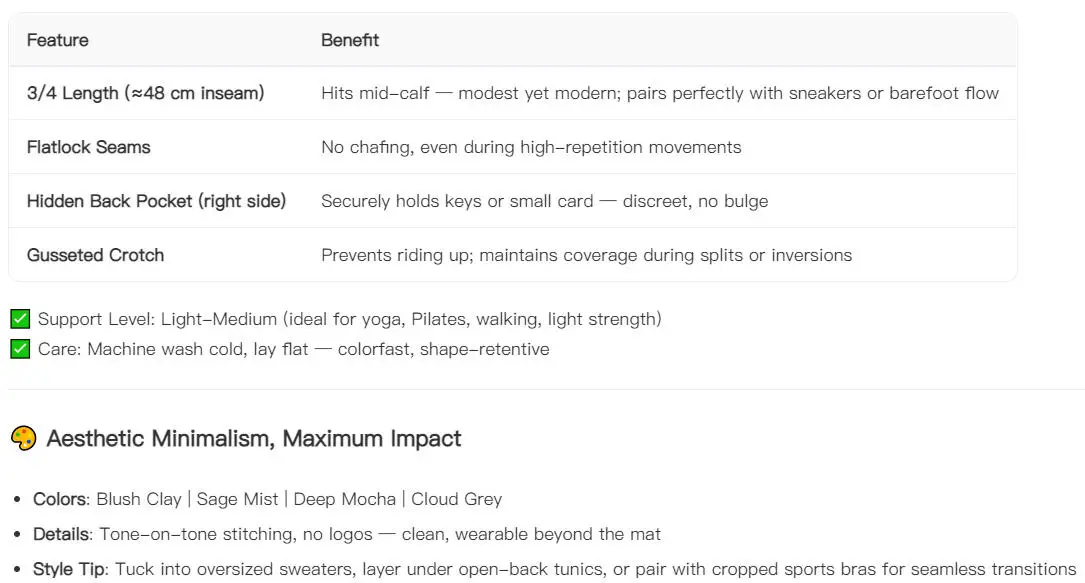
Task: Click the Benefit column header
Action: pyautogui.click(x=349, y=40)
